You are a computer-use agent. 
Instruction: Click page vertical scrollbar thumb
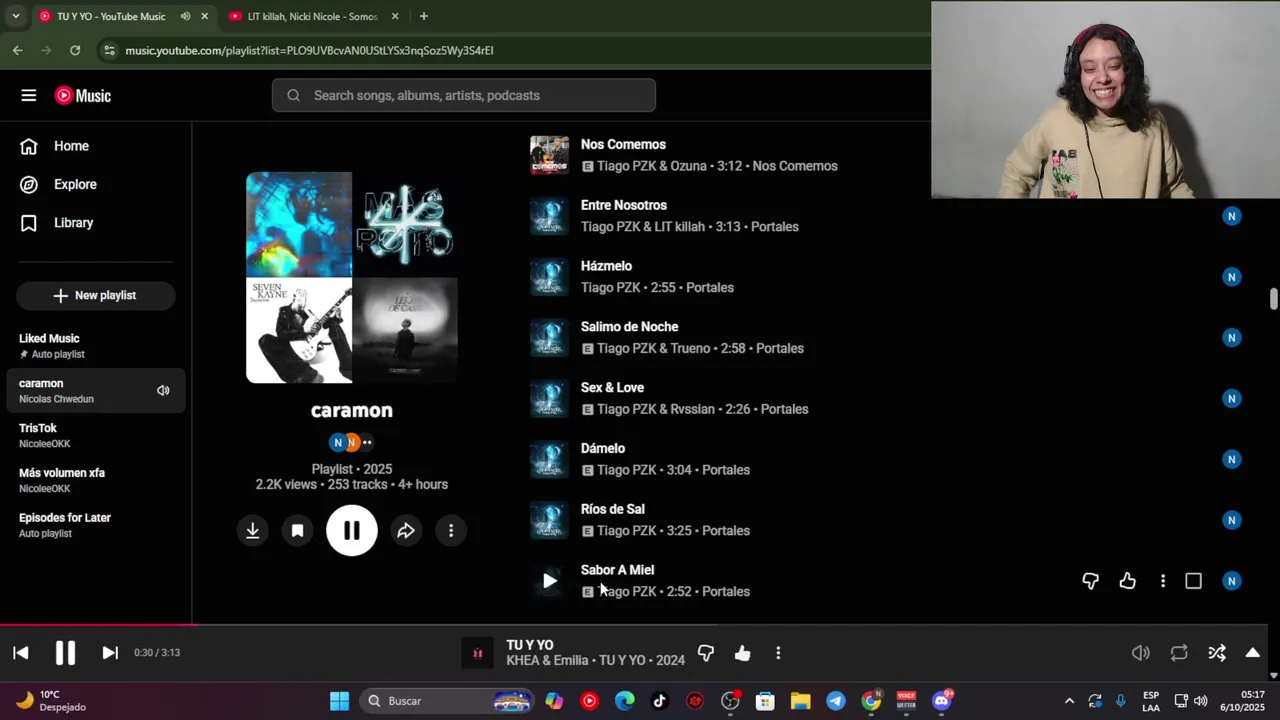click(x=1274, y=299)
